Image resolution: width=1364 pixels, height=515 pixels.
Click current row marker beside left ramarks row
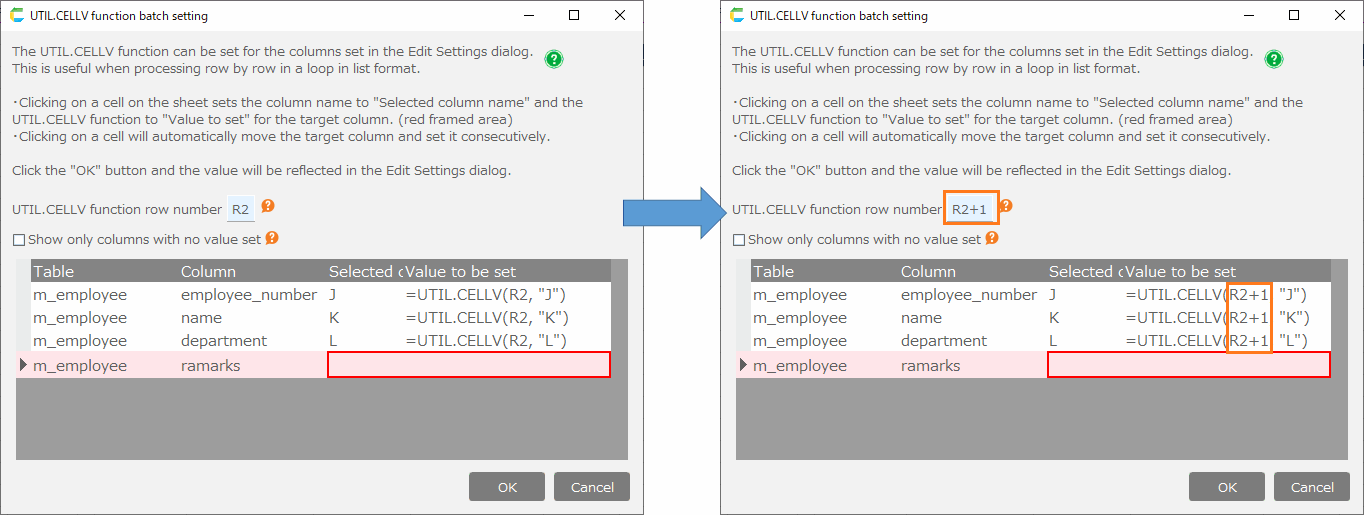(24, 365)
